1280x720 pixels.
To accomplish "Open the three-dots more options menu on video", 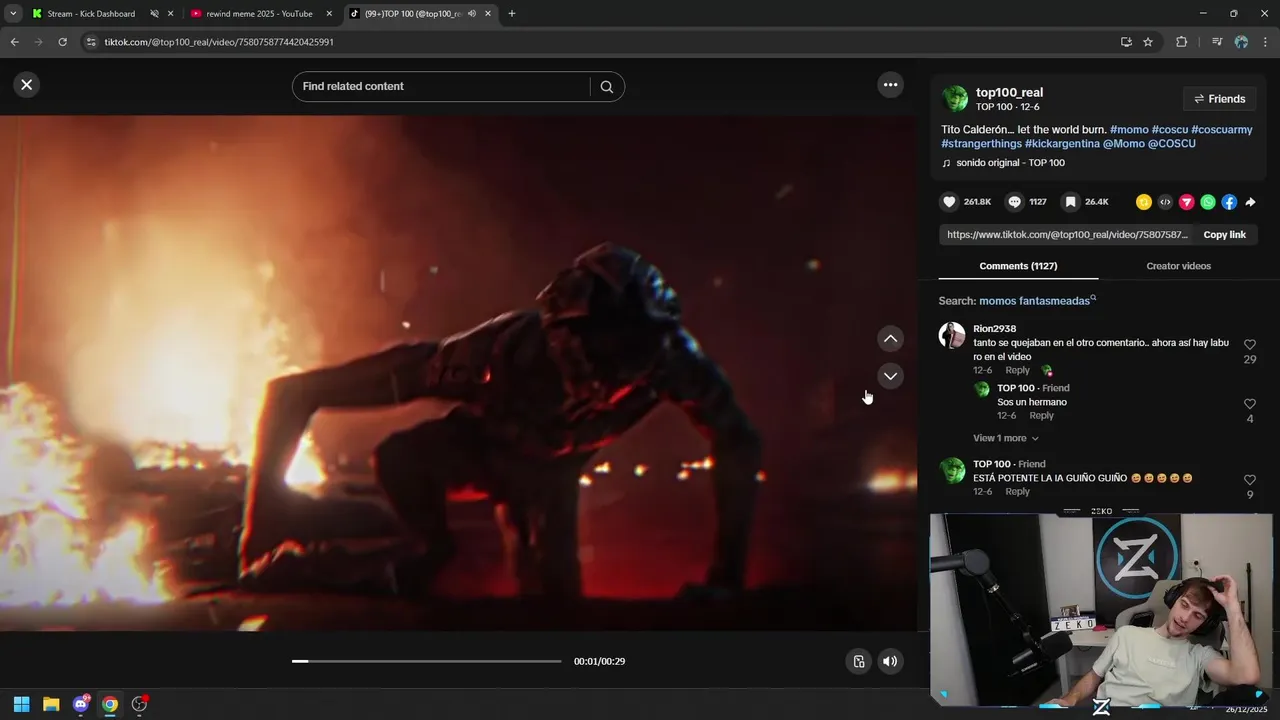I will (x=890, y=85).
